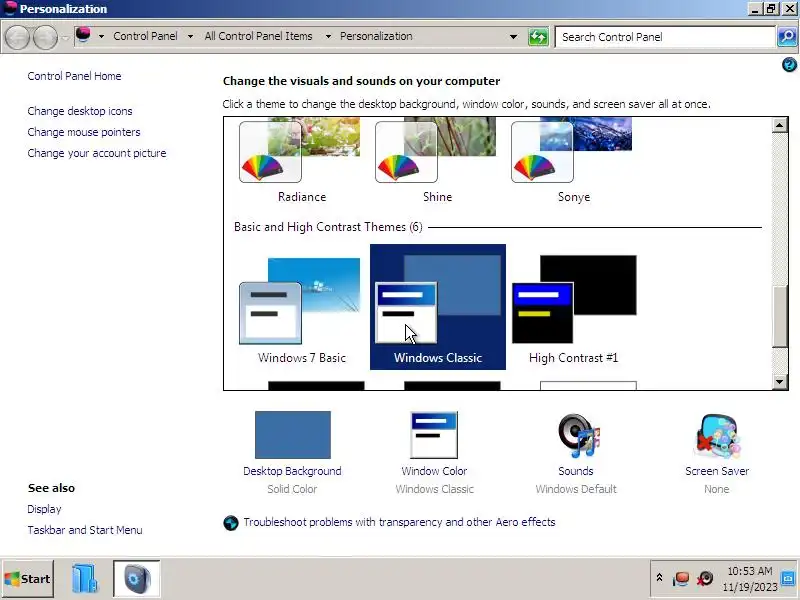Image resolution: width=800 pixels, height=600 pixels.
Task: Open Change desktop icons link
Action: (x=80, y=111)
